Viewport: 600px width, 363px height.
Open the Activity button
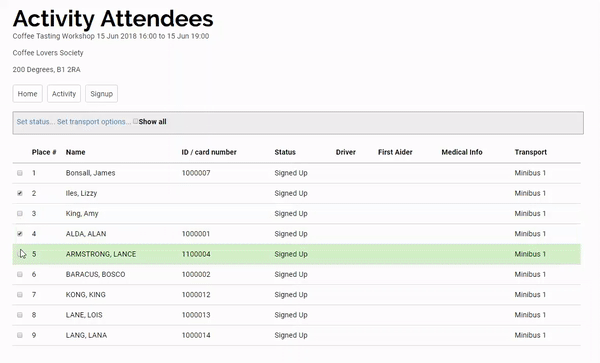click(x=64, y=94)
